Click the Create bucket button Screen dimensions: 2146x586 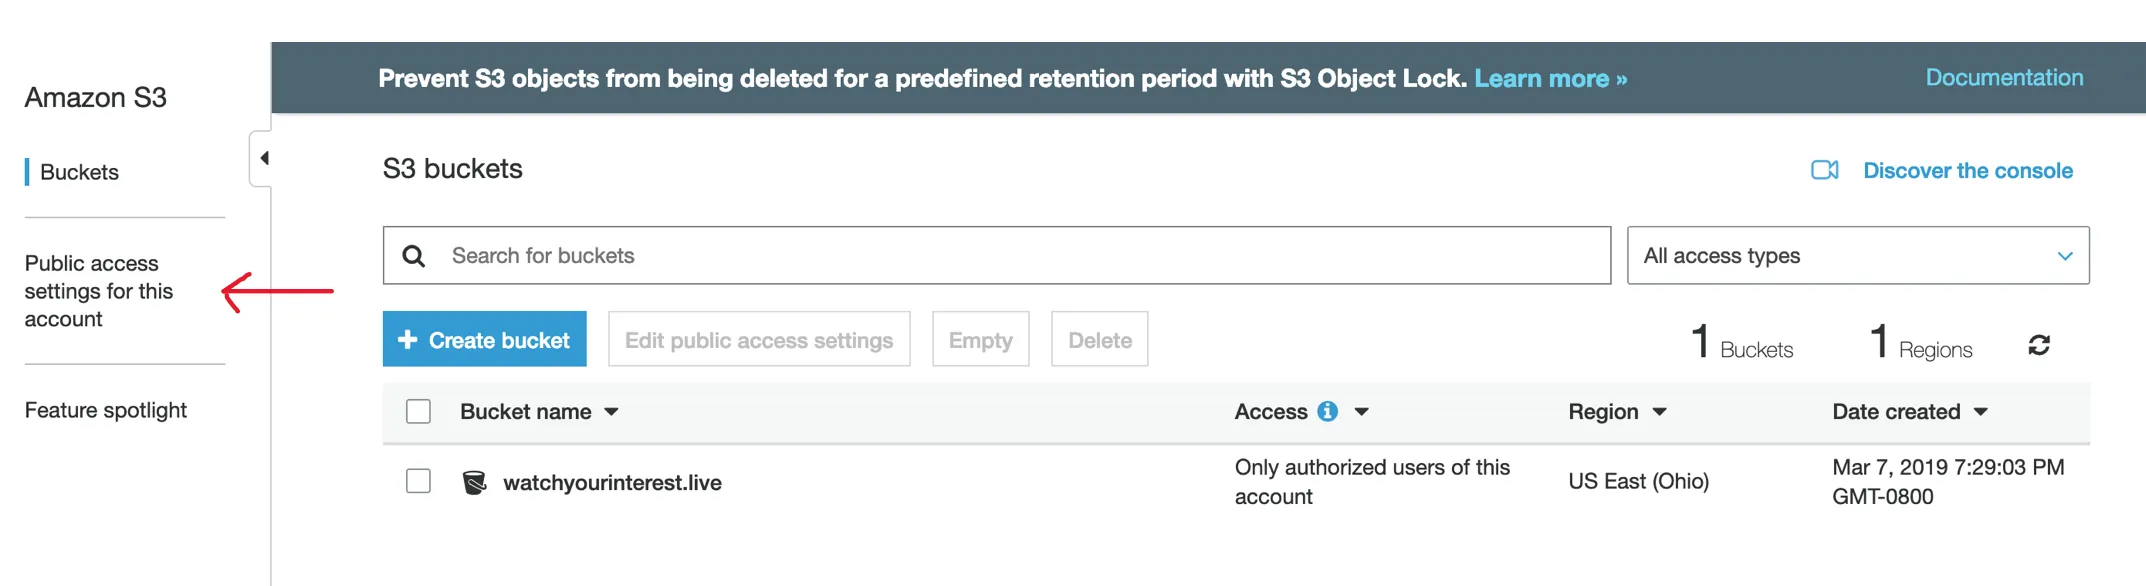click(x=484, y=340)
